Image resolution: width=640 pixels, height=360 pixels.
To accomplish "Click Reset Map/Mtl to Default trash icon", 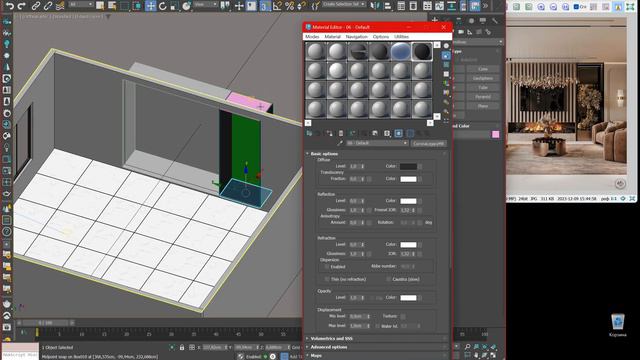I will [x=341, y=133].
